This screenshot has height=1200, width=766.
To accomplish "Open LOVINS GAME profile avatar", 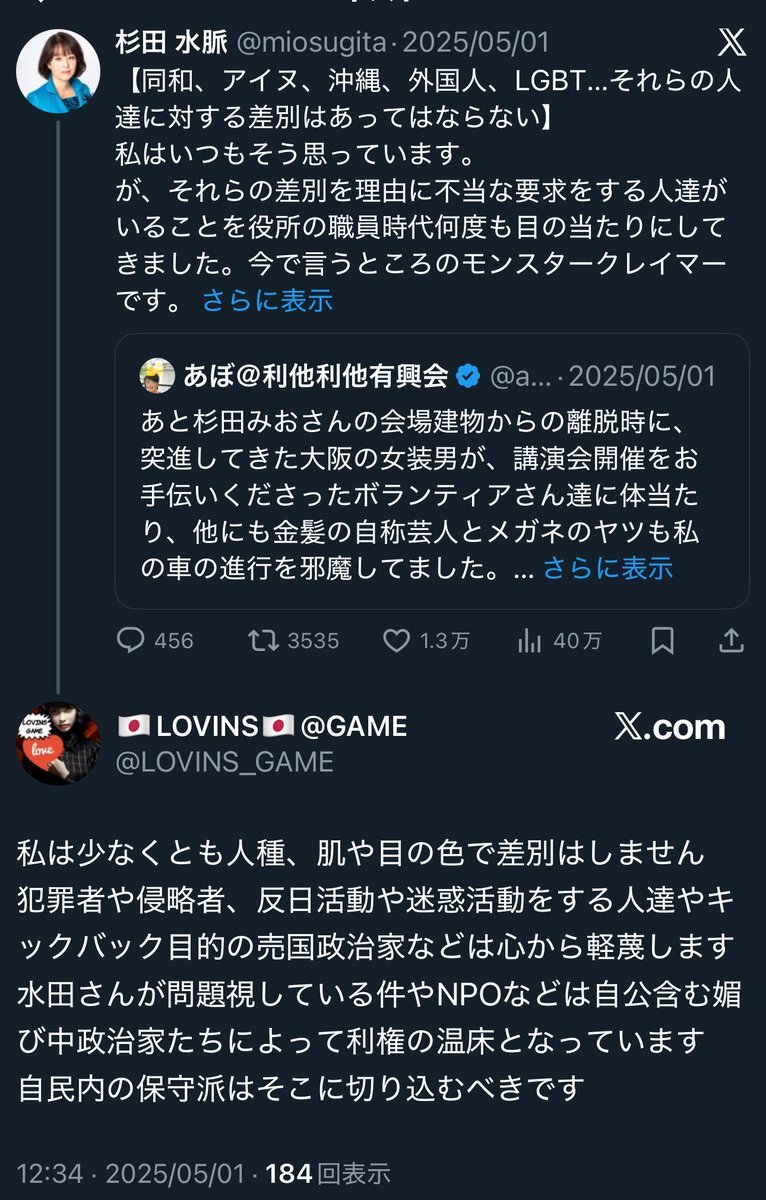I will tap(57, 742).
